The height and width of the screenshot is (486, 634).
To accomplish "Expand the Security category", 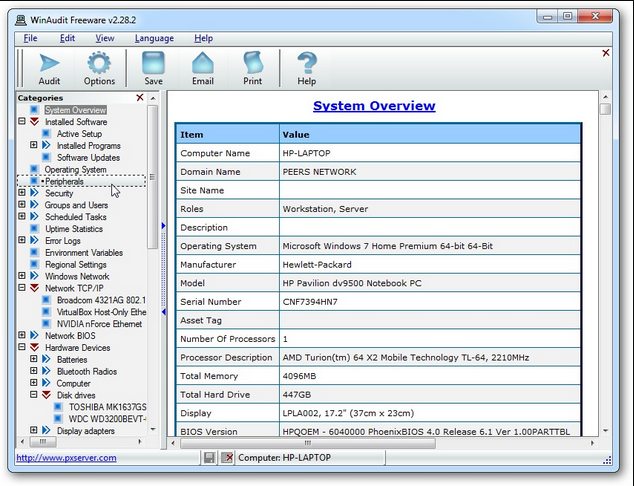I will (x=22, y=192).
